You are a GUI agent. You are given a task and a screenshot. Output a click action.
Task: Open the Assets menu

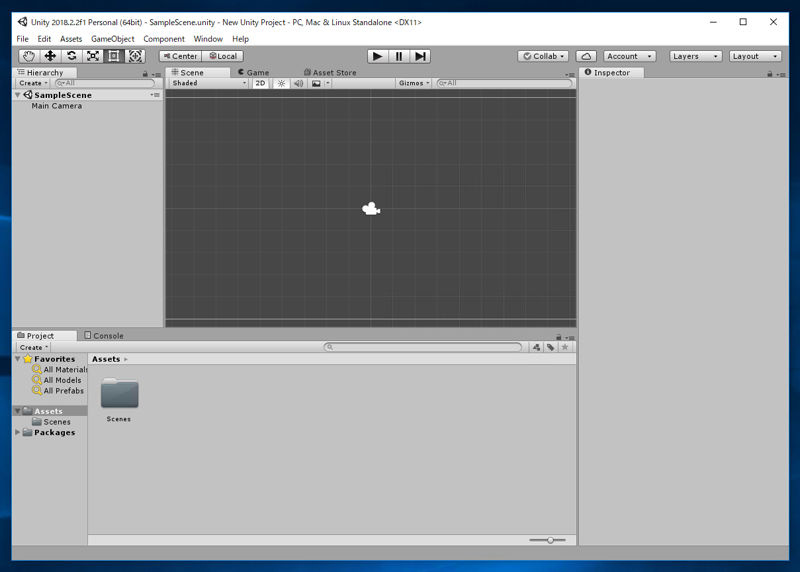(x=71, y=39)
